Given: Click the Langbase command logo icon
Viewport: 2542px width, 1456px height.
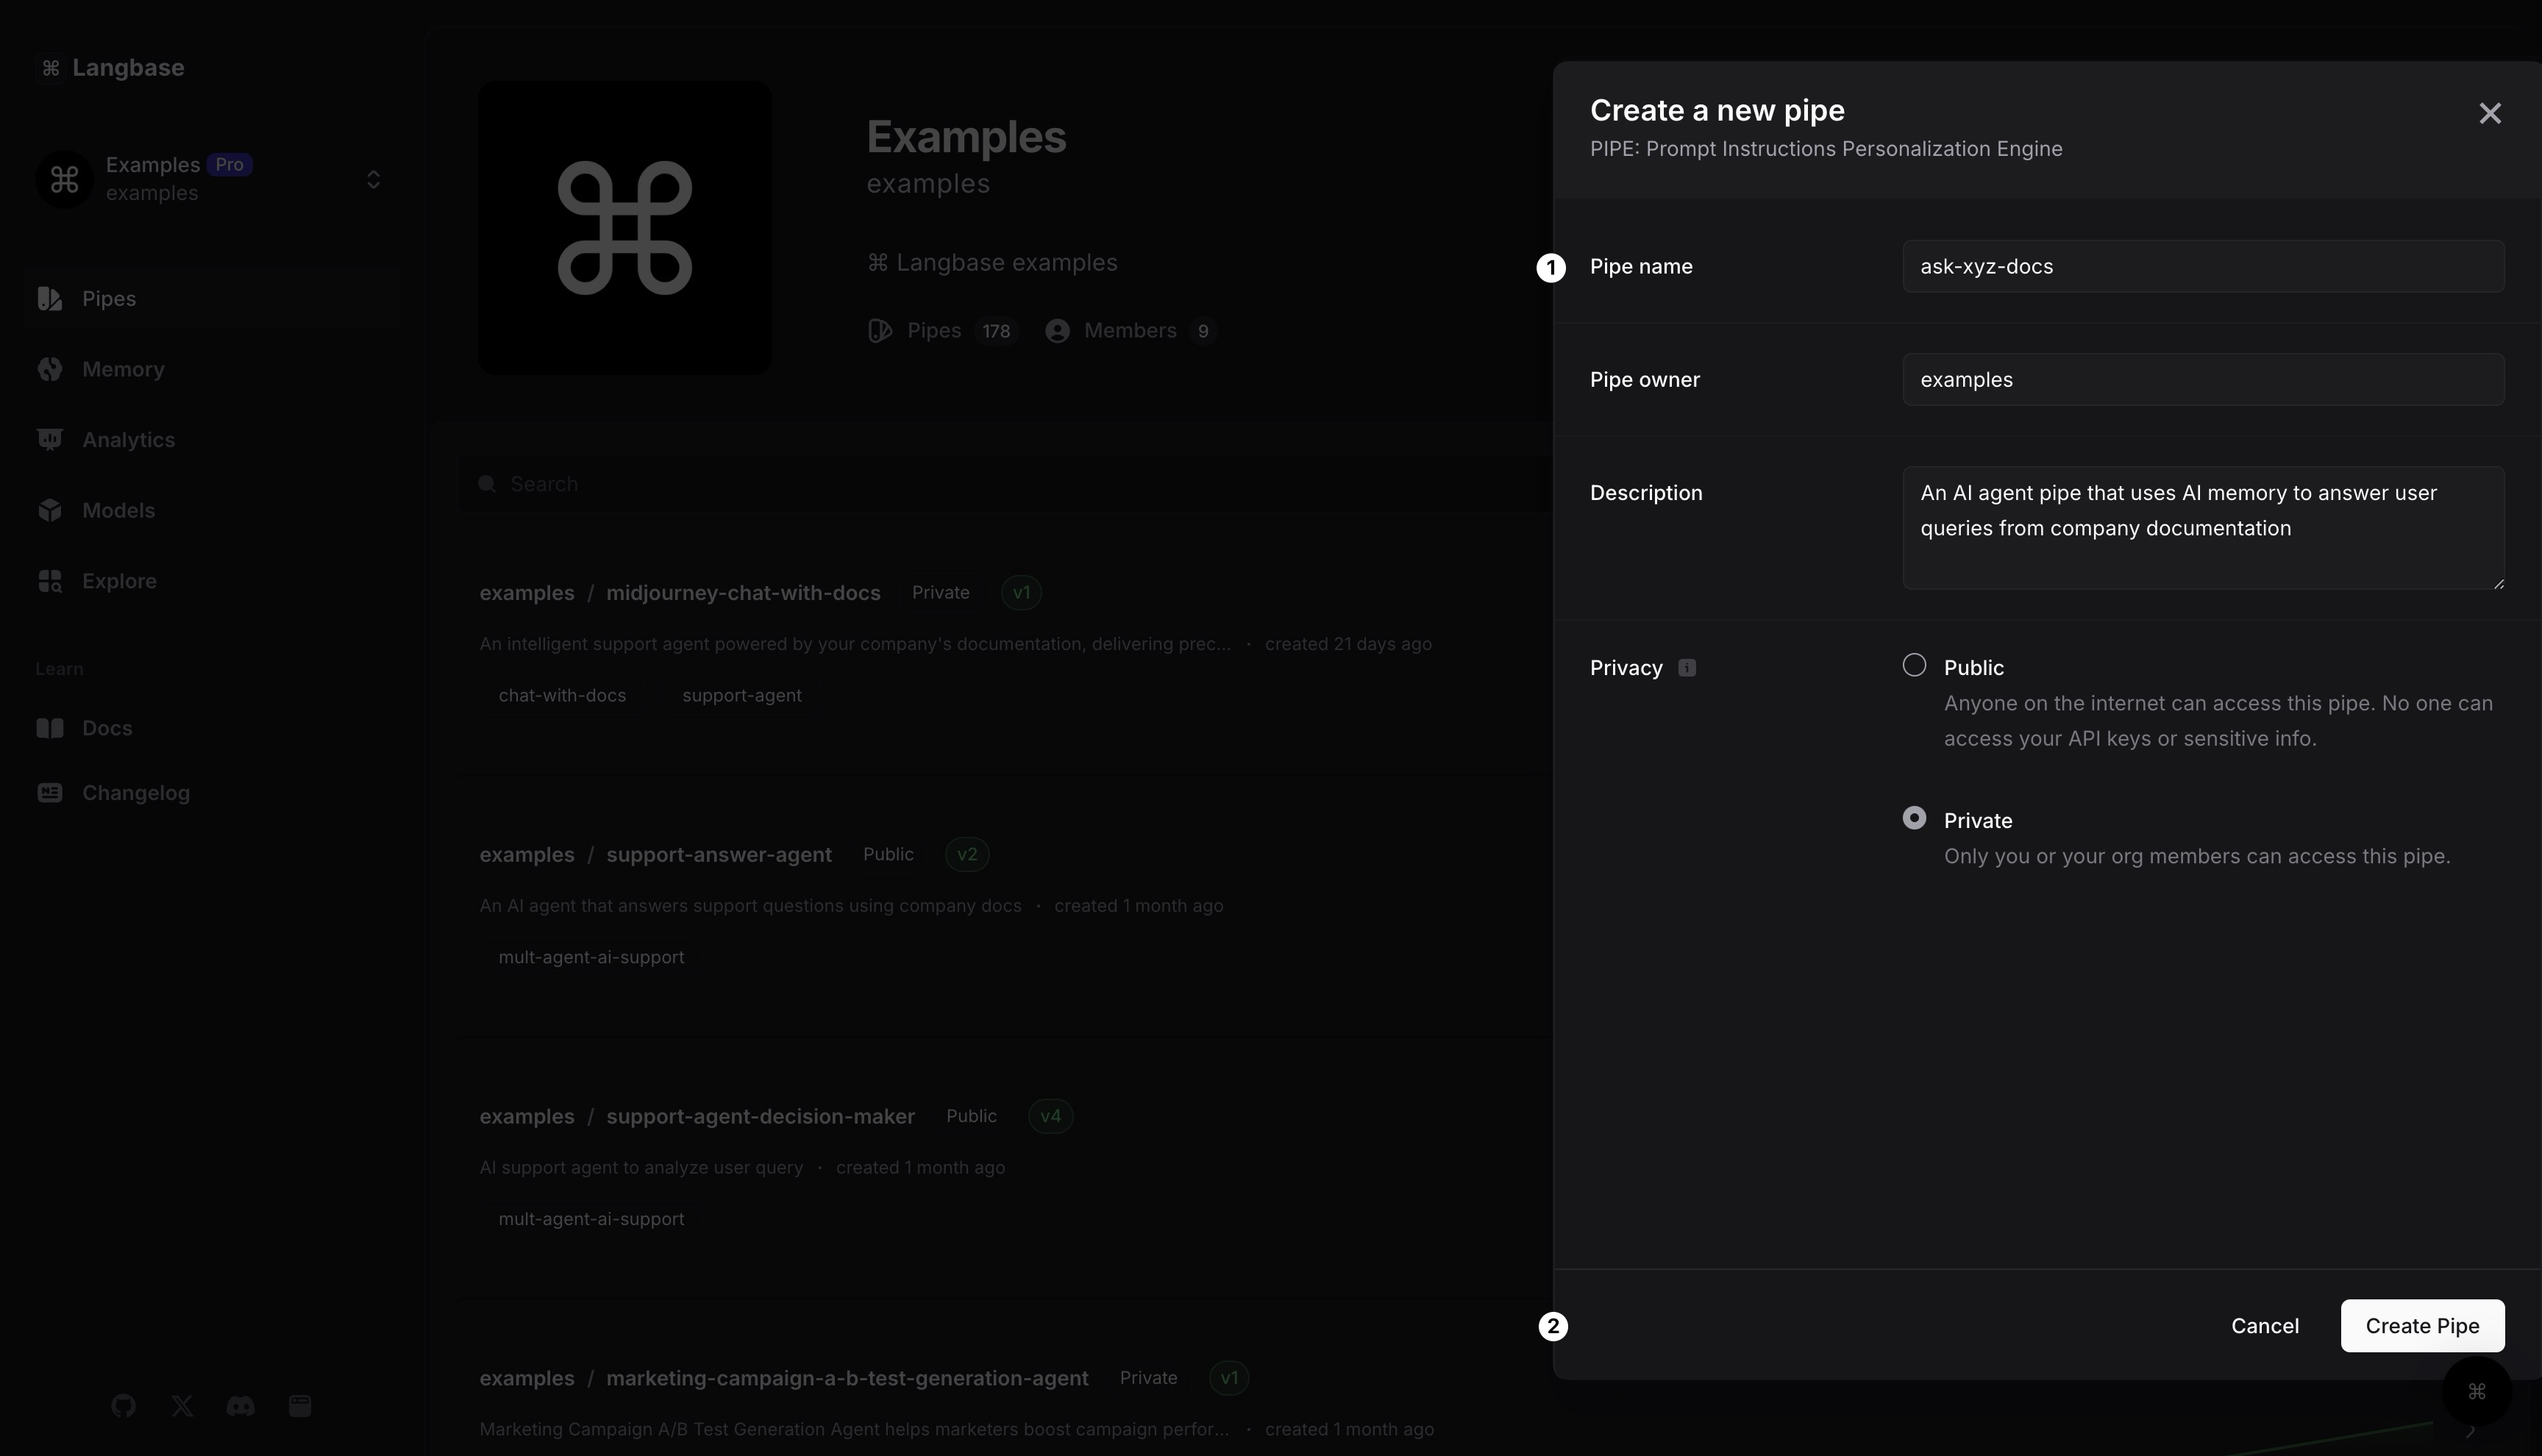Looking at the screenshot, I should click(x=51, y=68).
